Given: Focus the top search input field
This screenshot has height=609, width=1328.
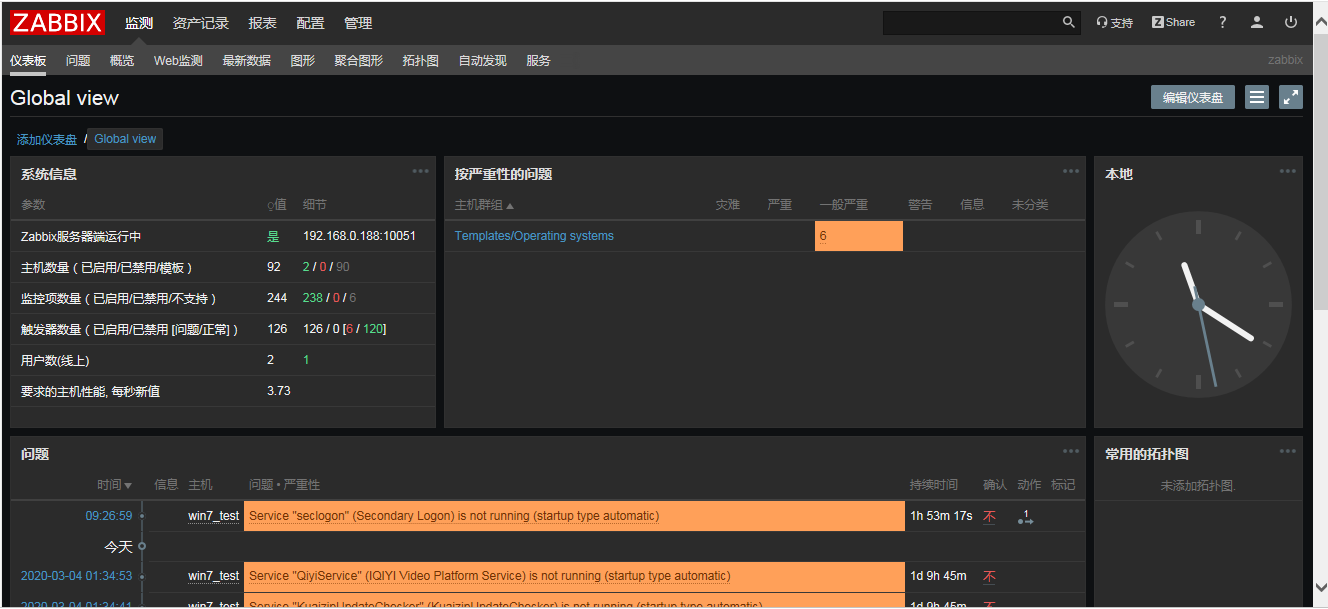Looking at the screenshot, I should [x=971, y=22].
